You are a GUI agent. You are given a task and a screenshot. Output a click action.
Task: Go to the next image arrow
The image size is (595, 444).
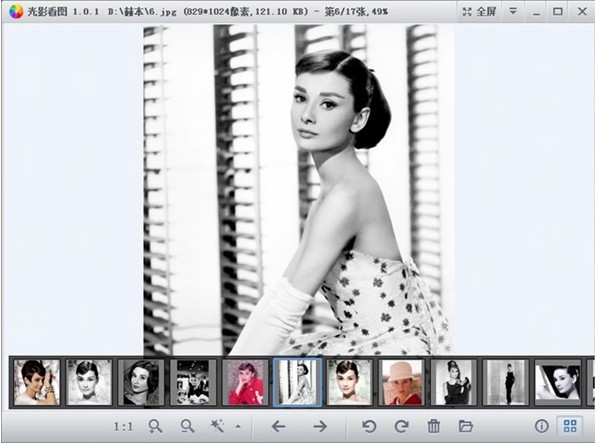(x=320, y=427)
